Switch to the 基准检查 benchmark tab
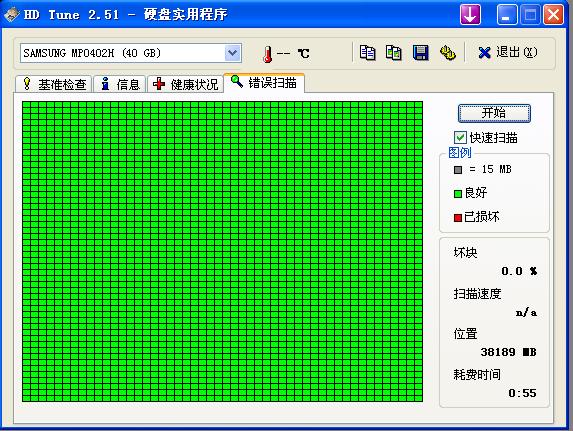The height and width of the screenshot is (431, 573). 54,84
